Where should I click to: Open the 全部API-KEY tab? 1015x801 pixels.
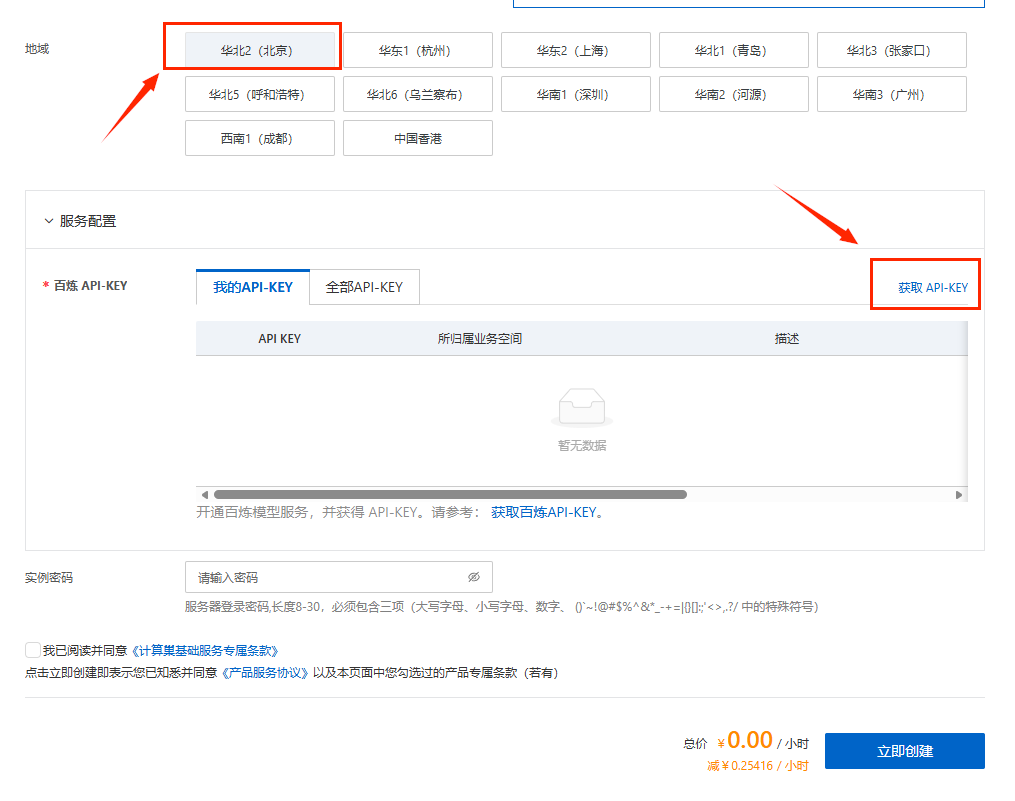[x=364, y=287]
